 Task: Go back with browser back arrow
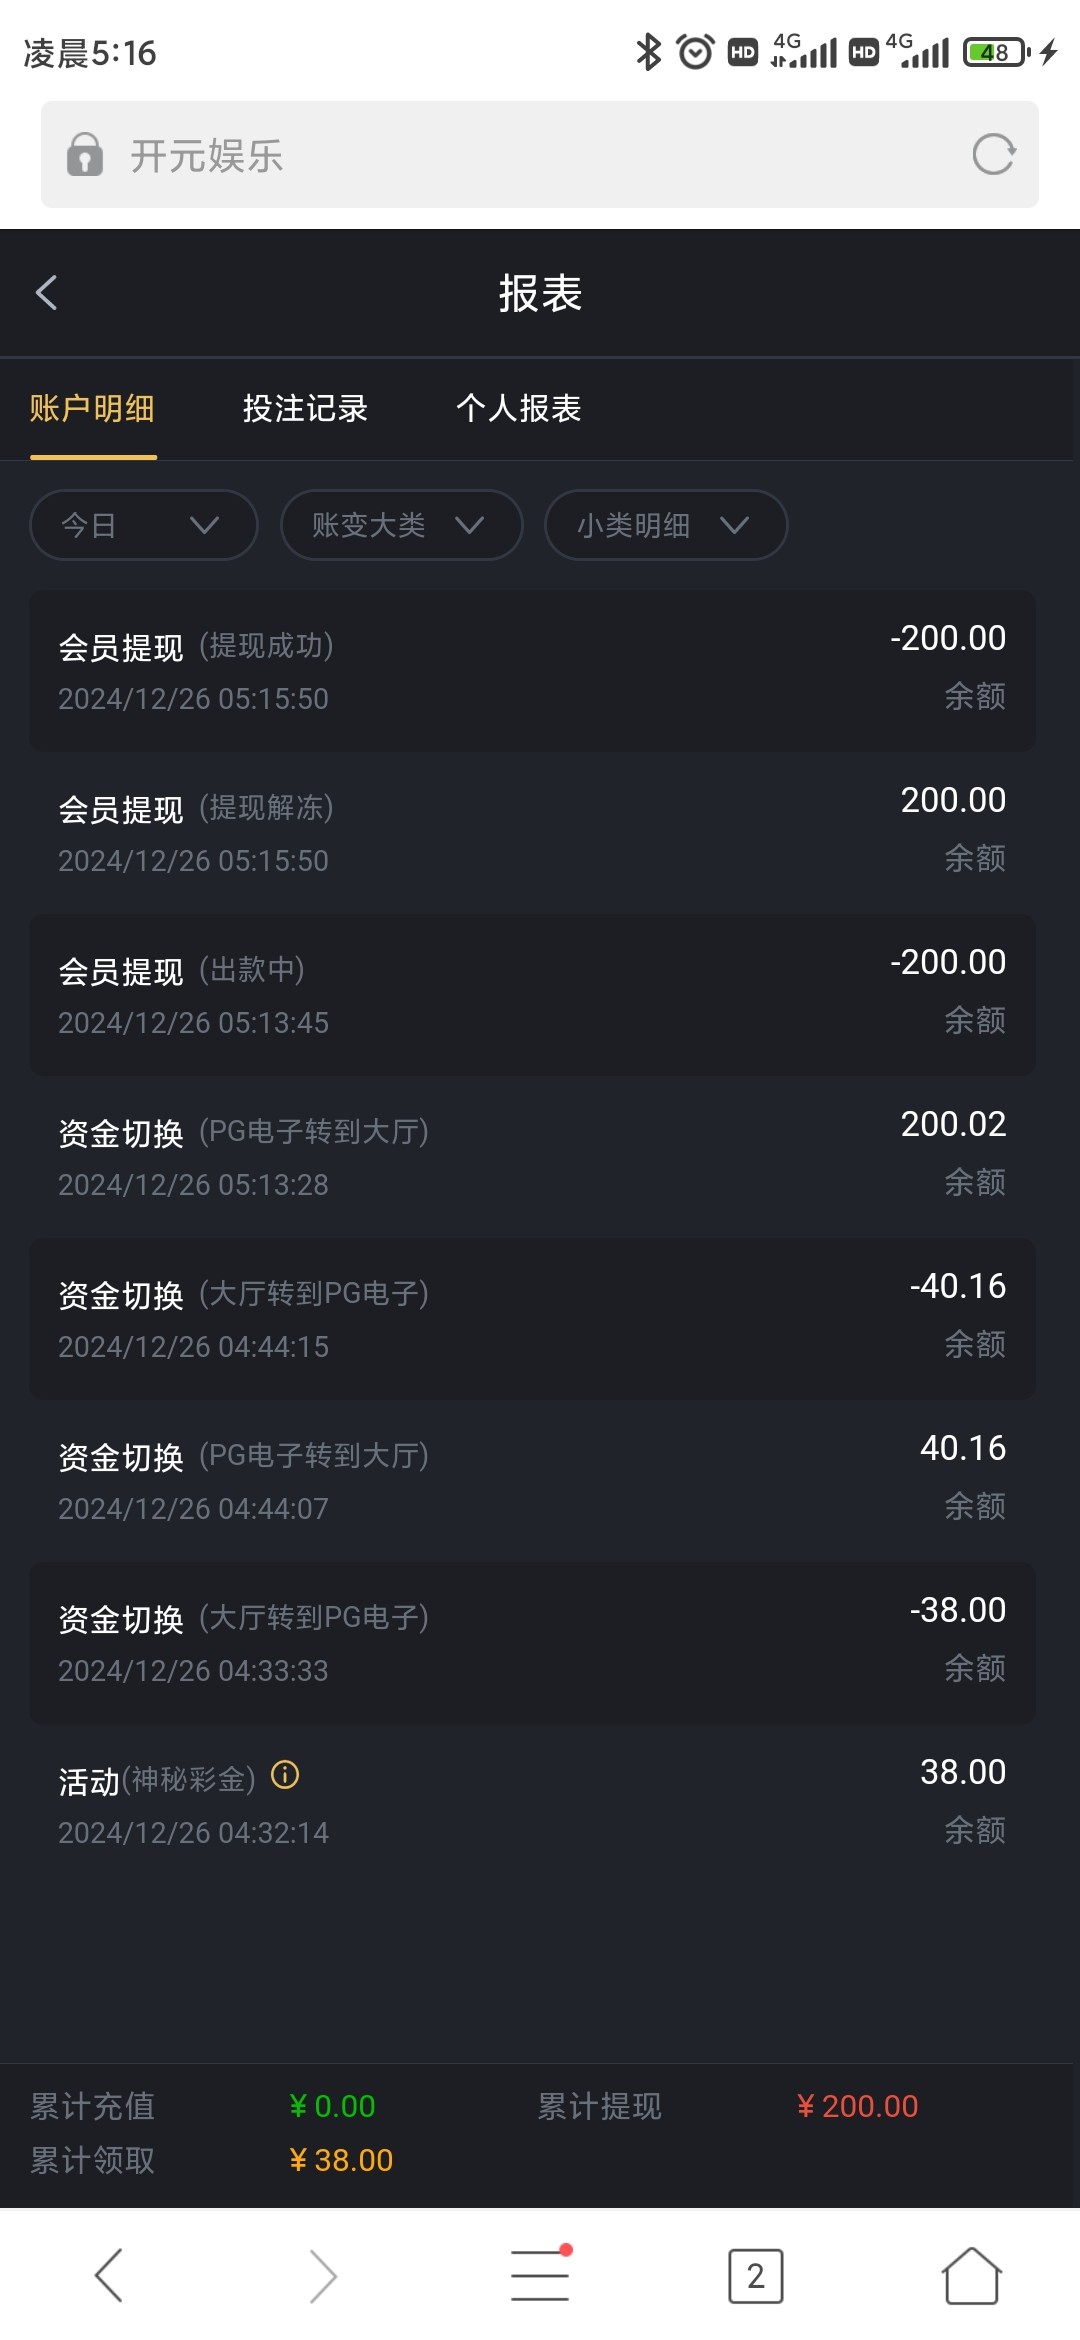[x=108, y=2276]
